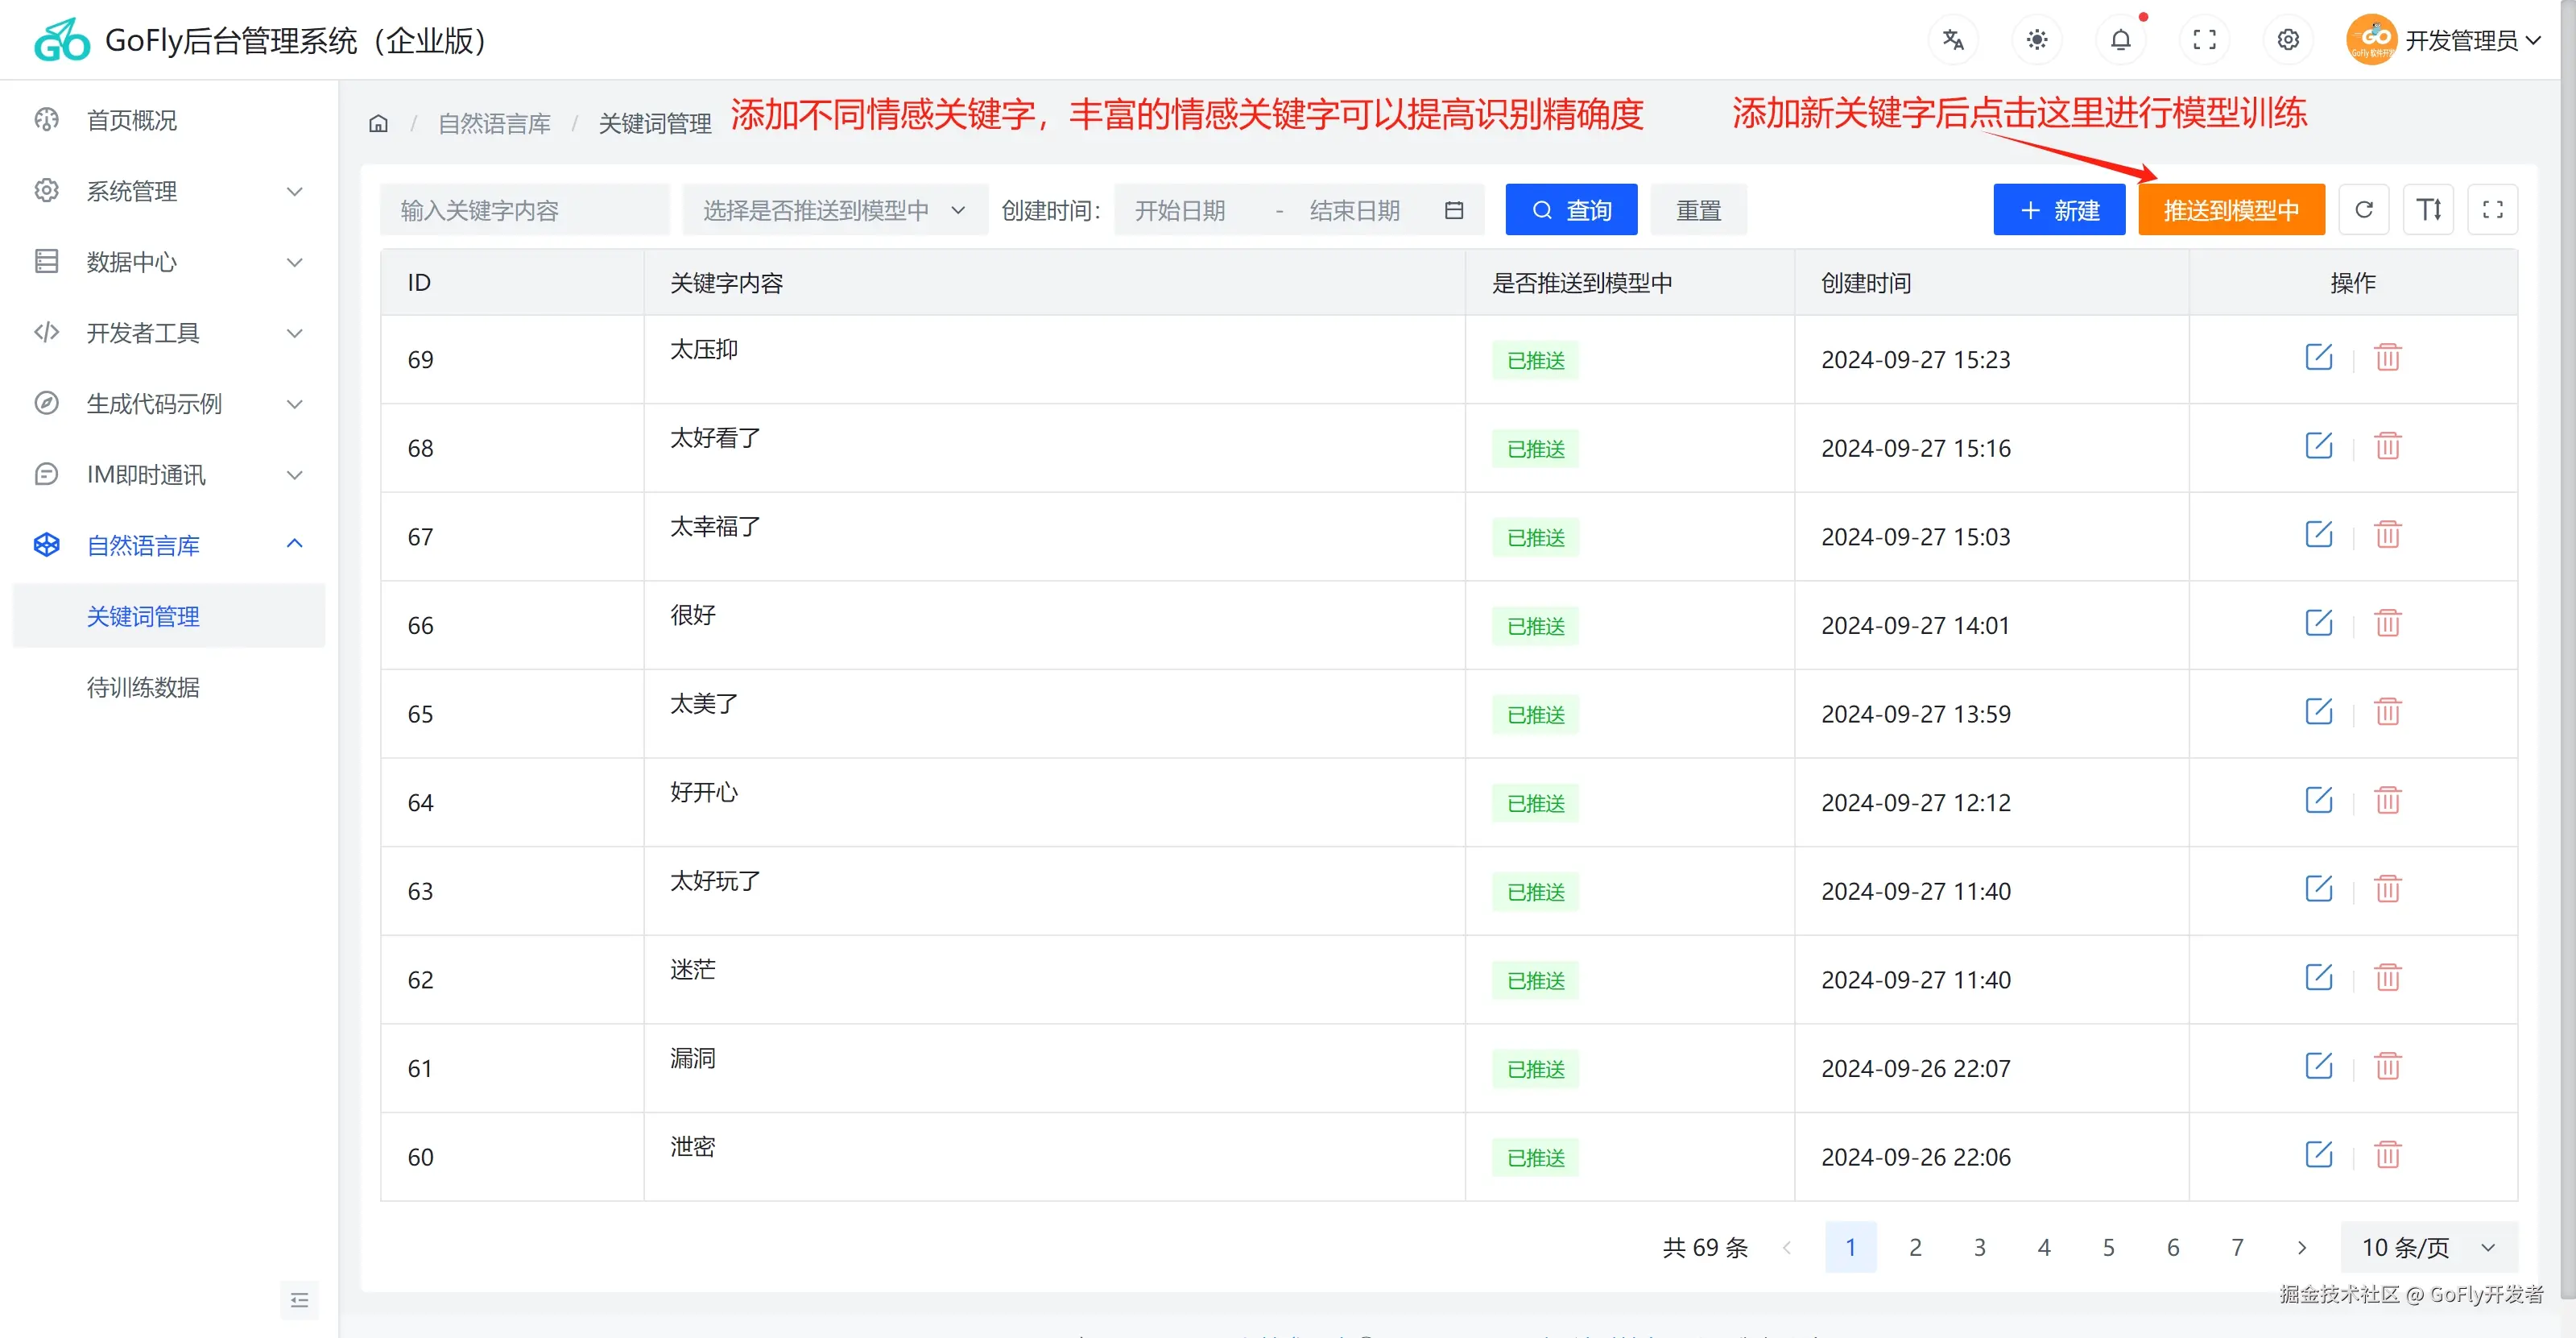Open the push-to-model status dropdown
2576x1338 pixels.
(x=834, y=210)
